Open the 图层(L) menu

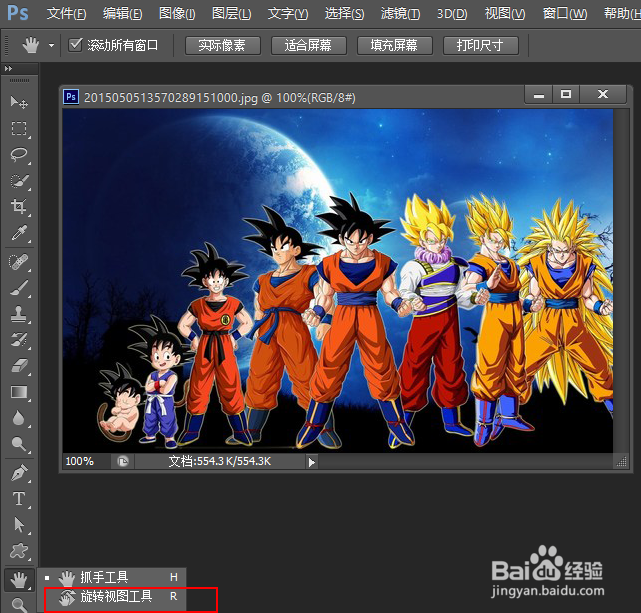tap(232, 14)
